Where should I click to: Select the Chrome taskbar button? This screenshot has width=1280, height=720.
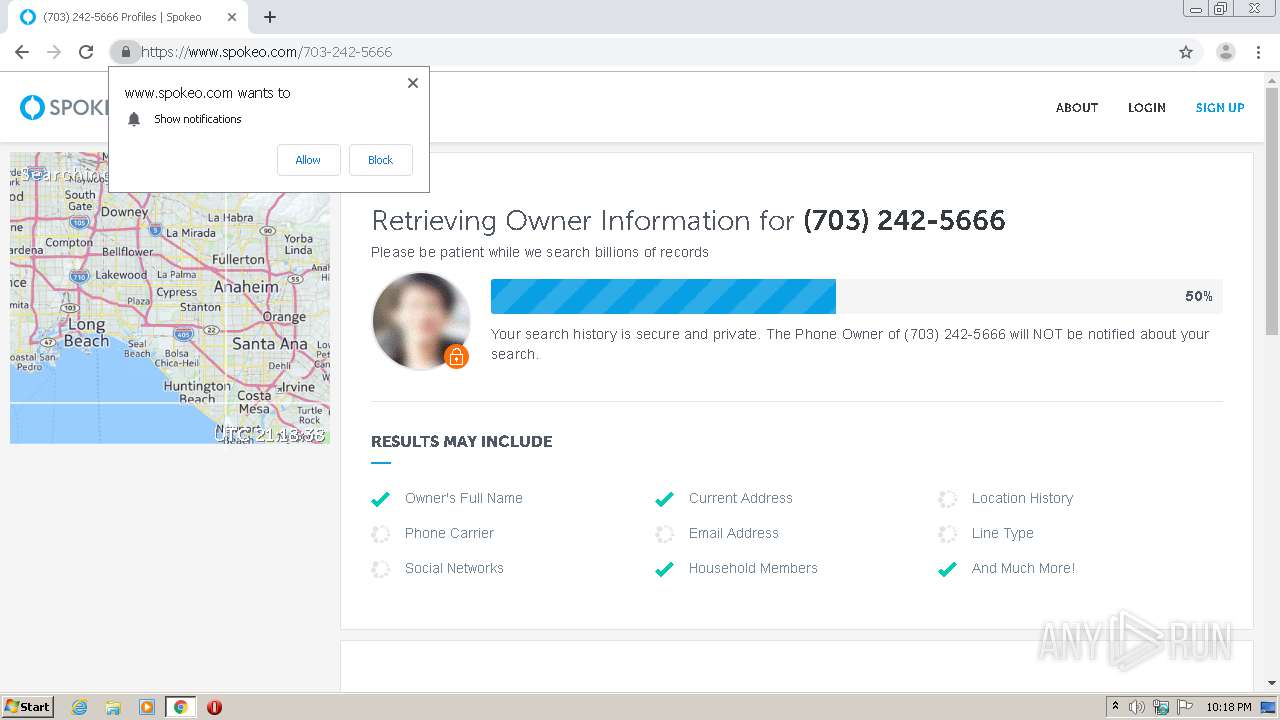click(x=180, y=707)
